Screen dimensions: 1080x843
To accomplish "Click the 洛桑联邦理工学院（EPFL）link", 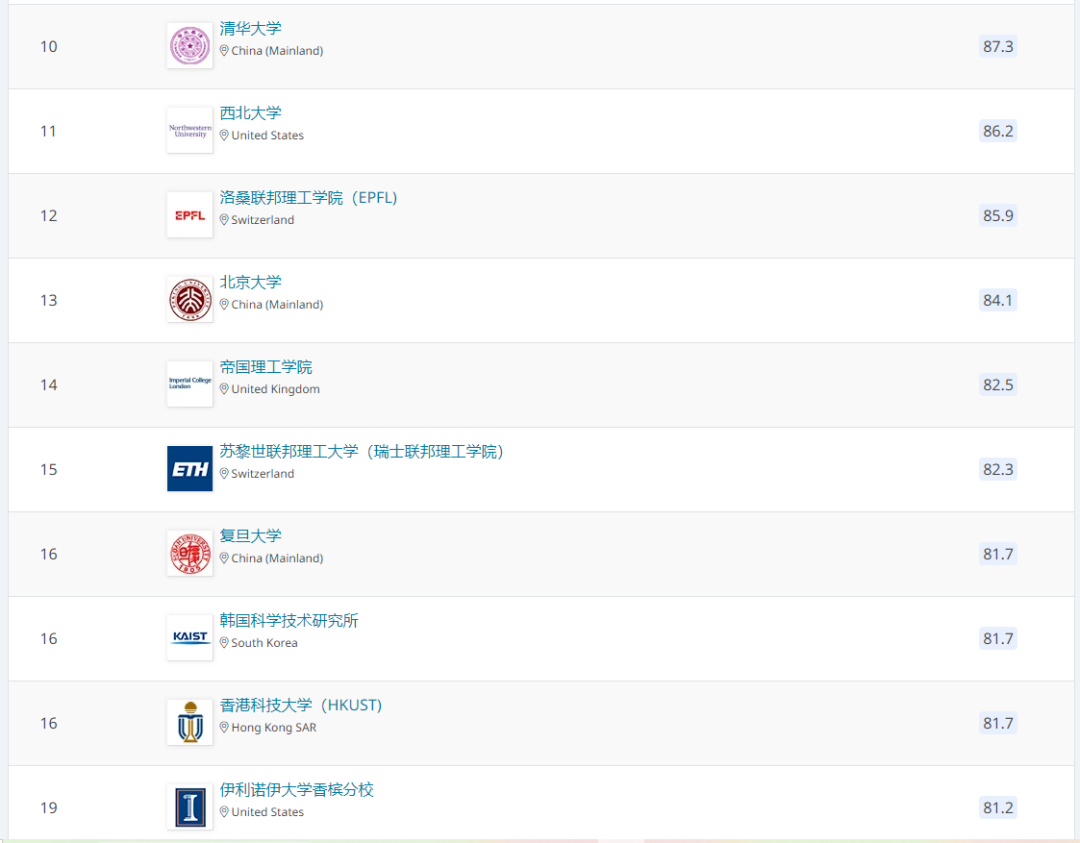I will coord(308,198).
